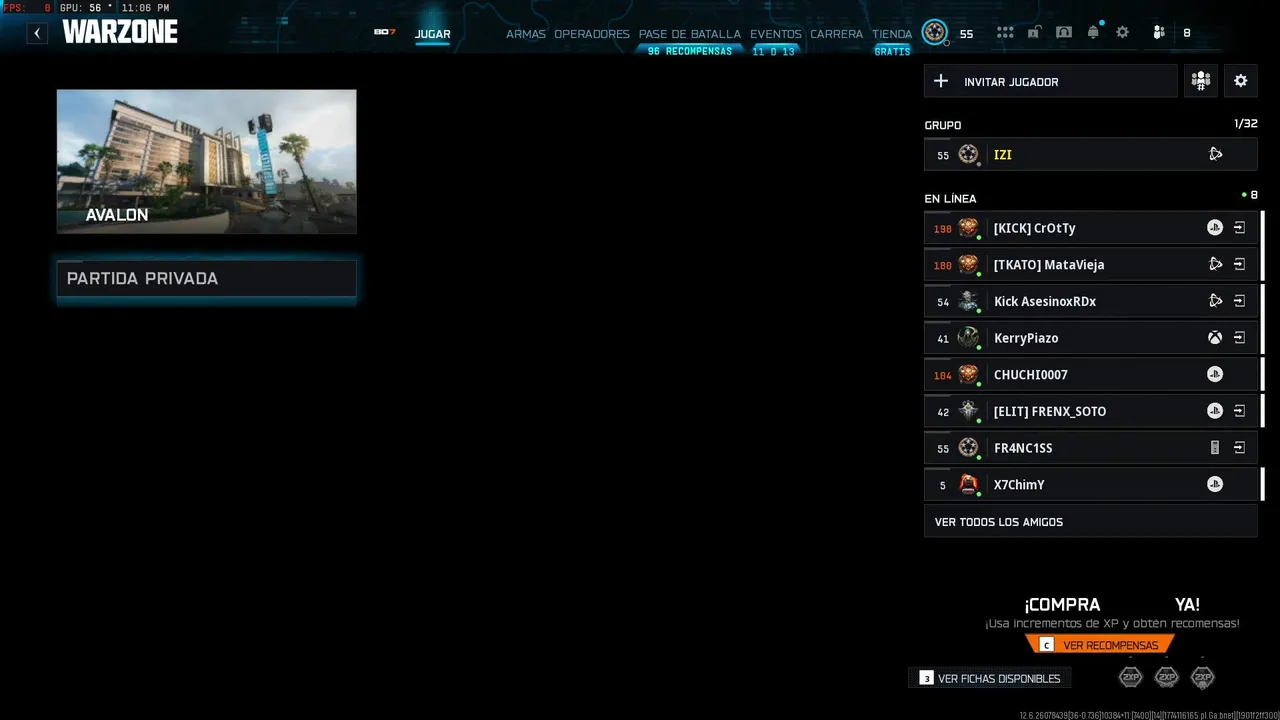1280x720 pixels.
Task: Select PARTIDA PRIVADA button
Action: [206, 279]
